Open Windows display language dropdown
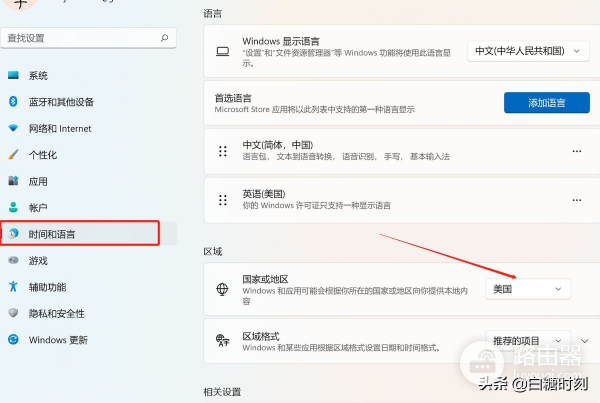 coord(528,51)
